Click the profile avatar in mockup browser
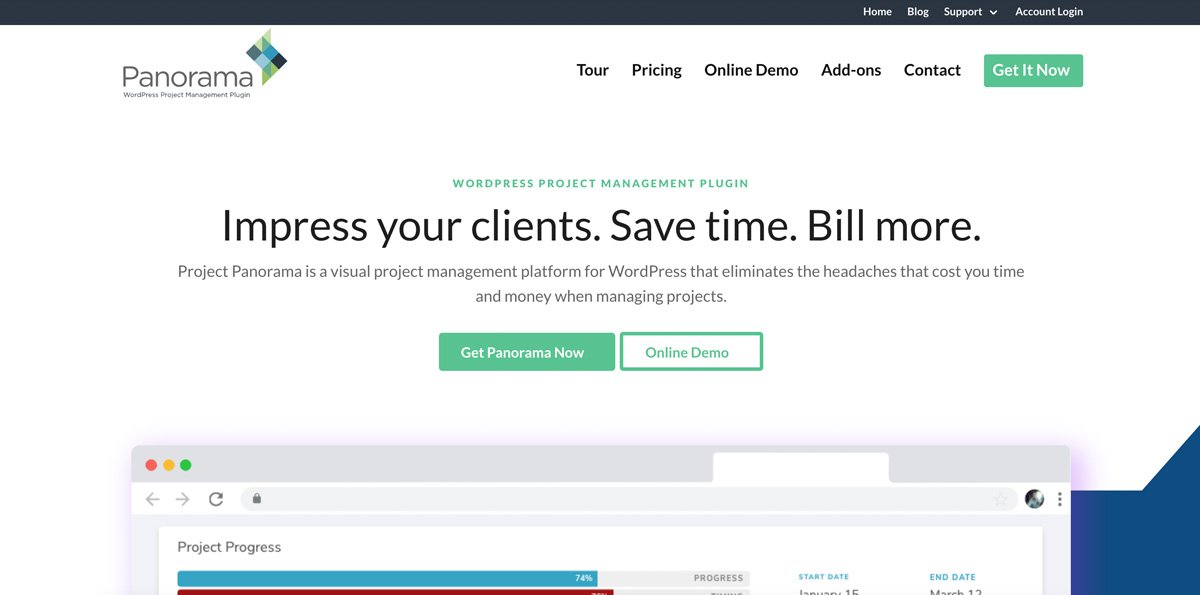 pyautogui.click(x=1035, y=499)
